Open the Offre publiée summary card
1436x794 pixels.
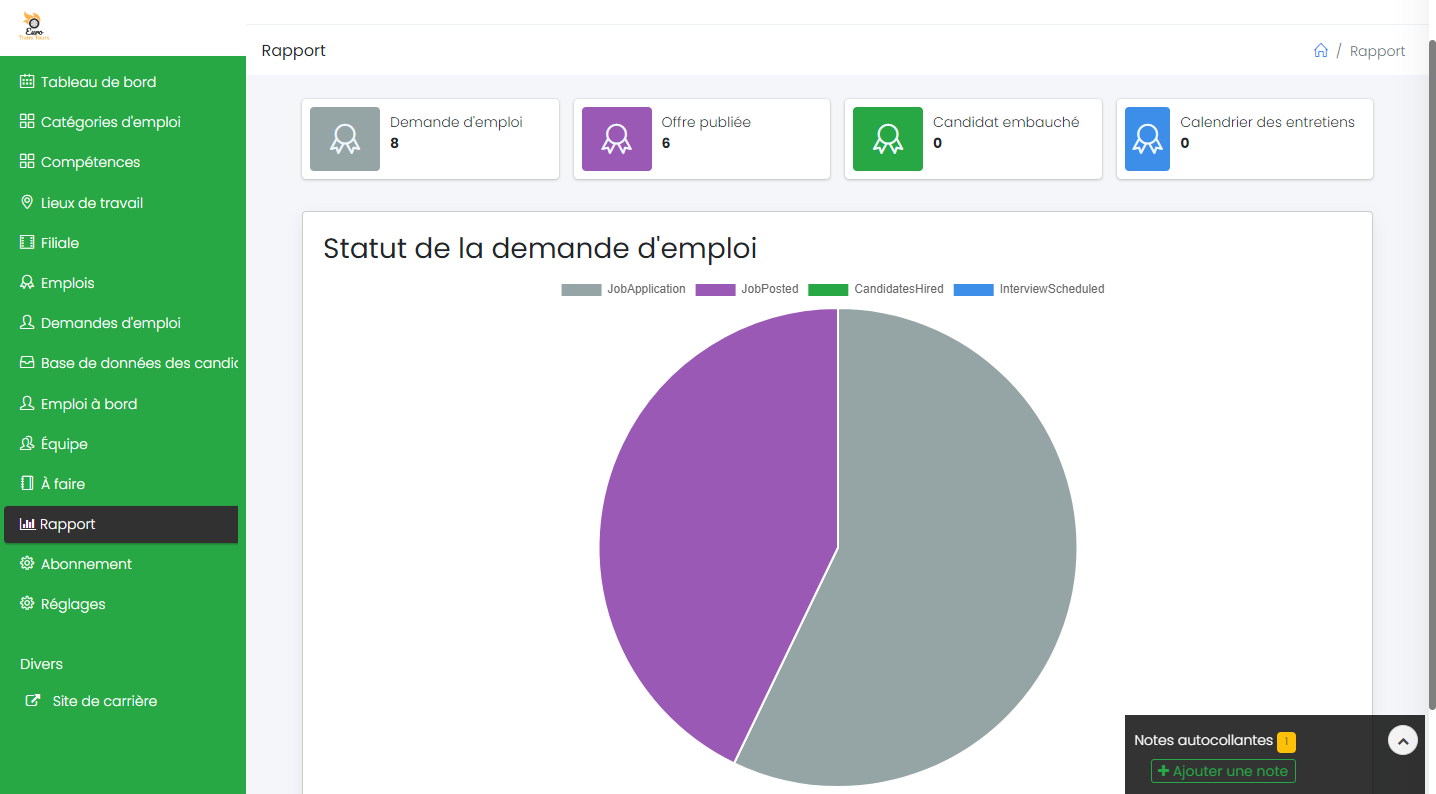pyautogui.click(x=701, y=139)
